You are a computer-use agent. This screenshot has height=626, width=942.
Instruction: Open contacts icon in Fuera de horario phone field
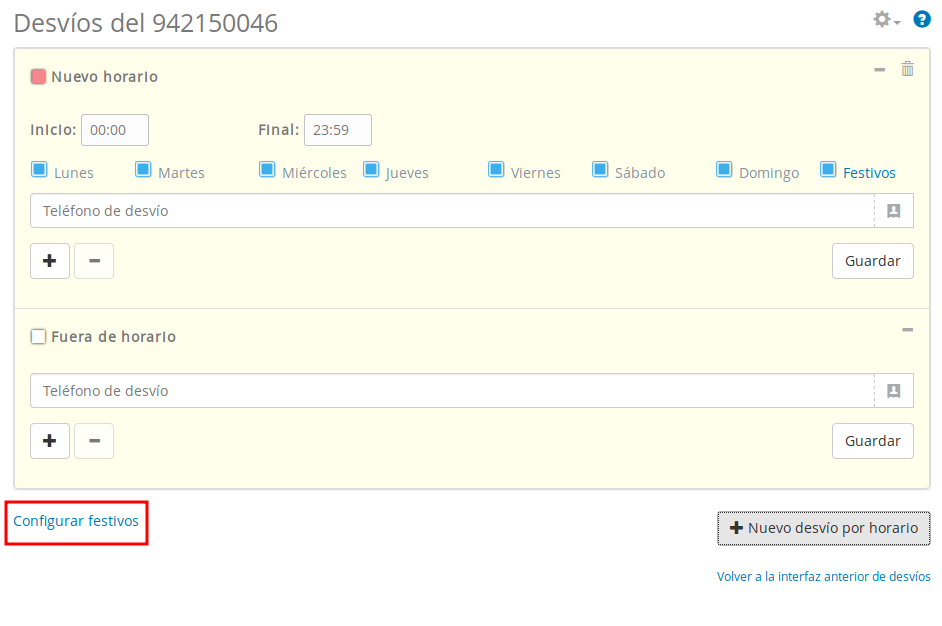(894, 391)
